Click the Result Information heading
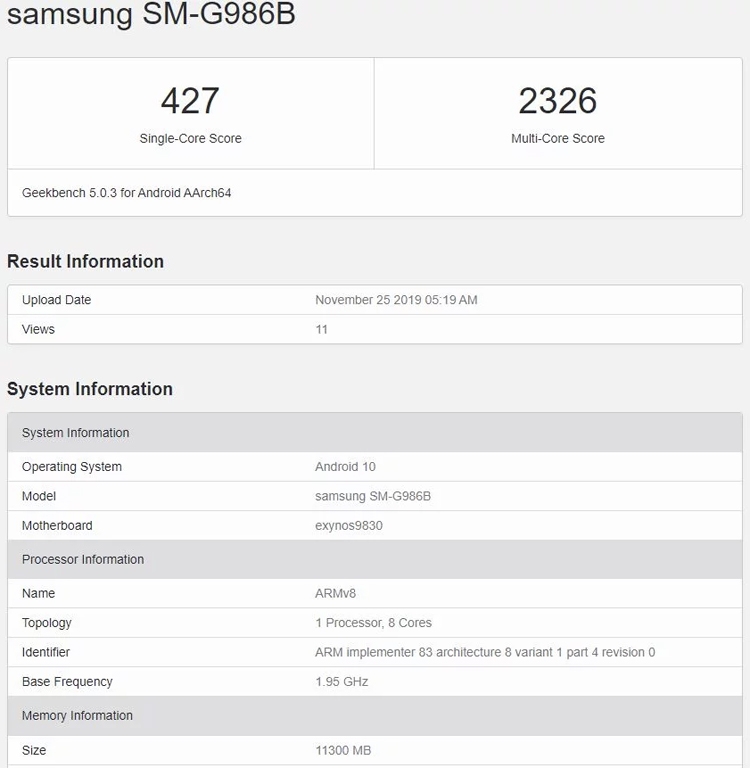Screen dimensions: 750x768 (x=85, y=261)
